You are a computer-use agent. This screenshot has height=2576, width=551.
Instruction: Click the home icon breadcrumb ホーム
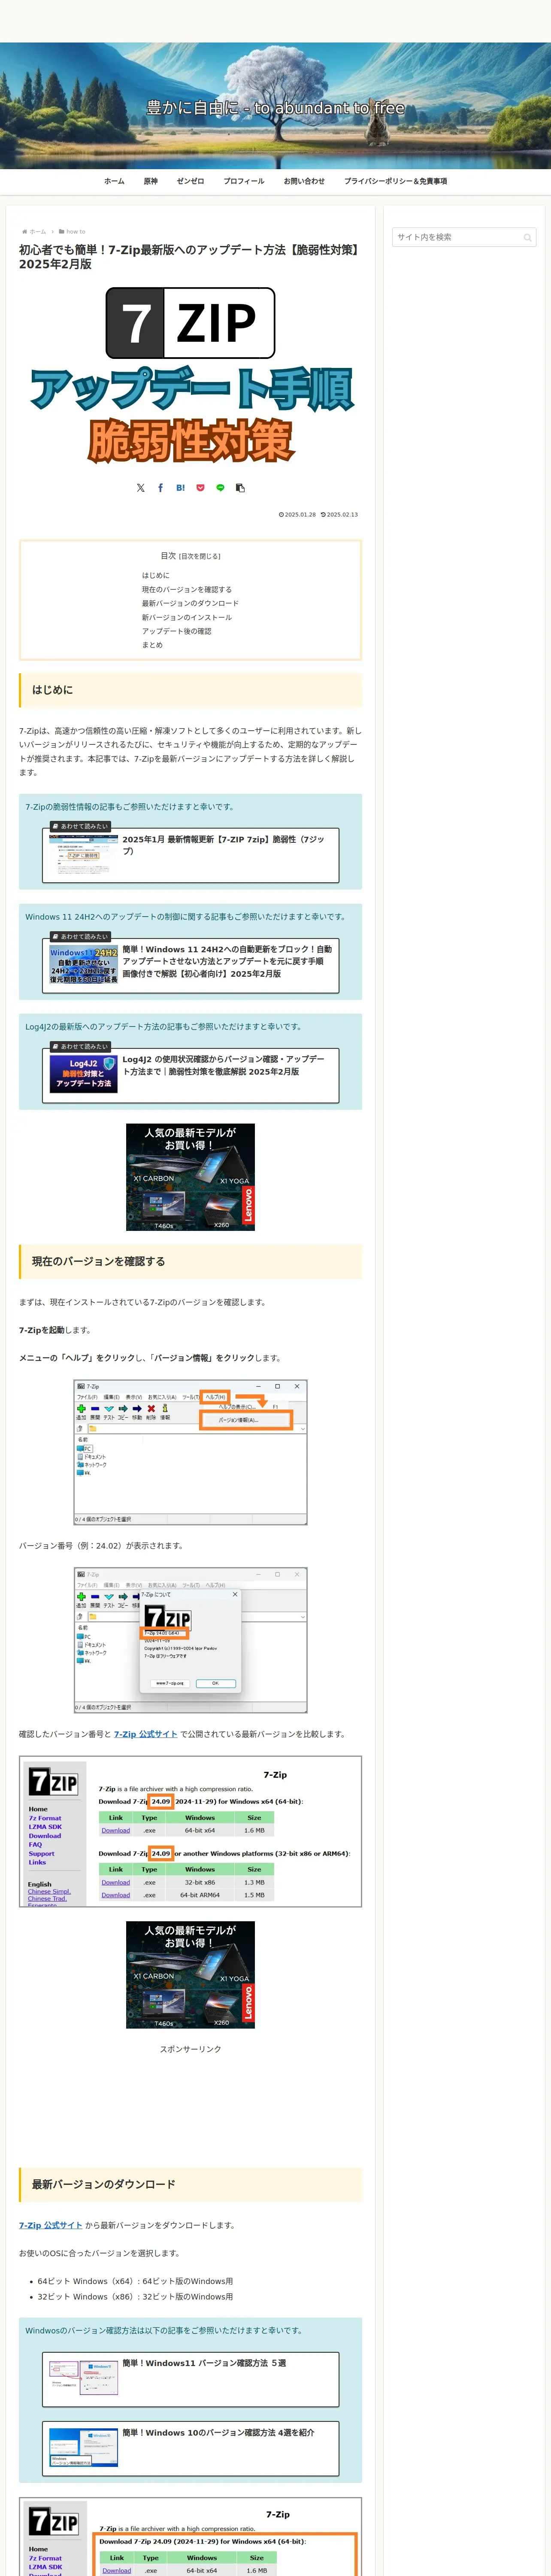point(34,231)
